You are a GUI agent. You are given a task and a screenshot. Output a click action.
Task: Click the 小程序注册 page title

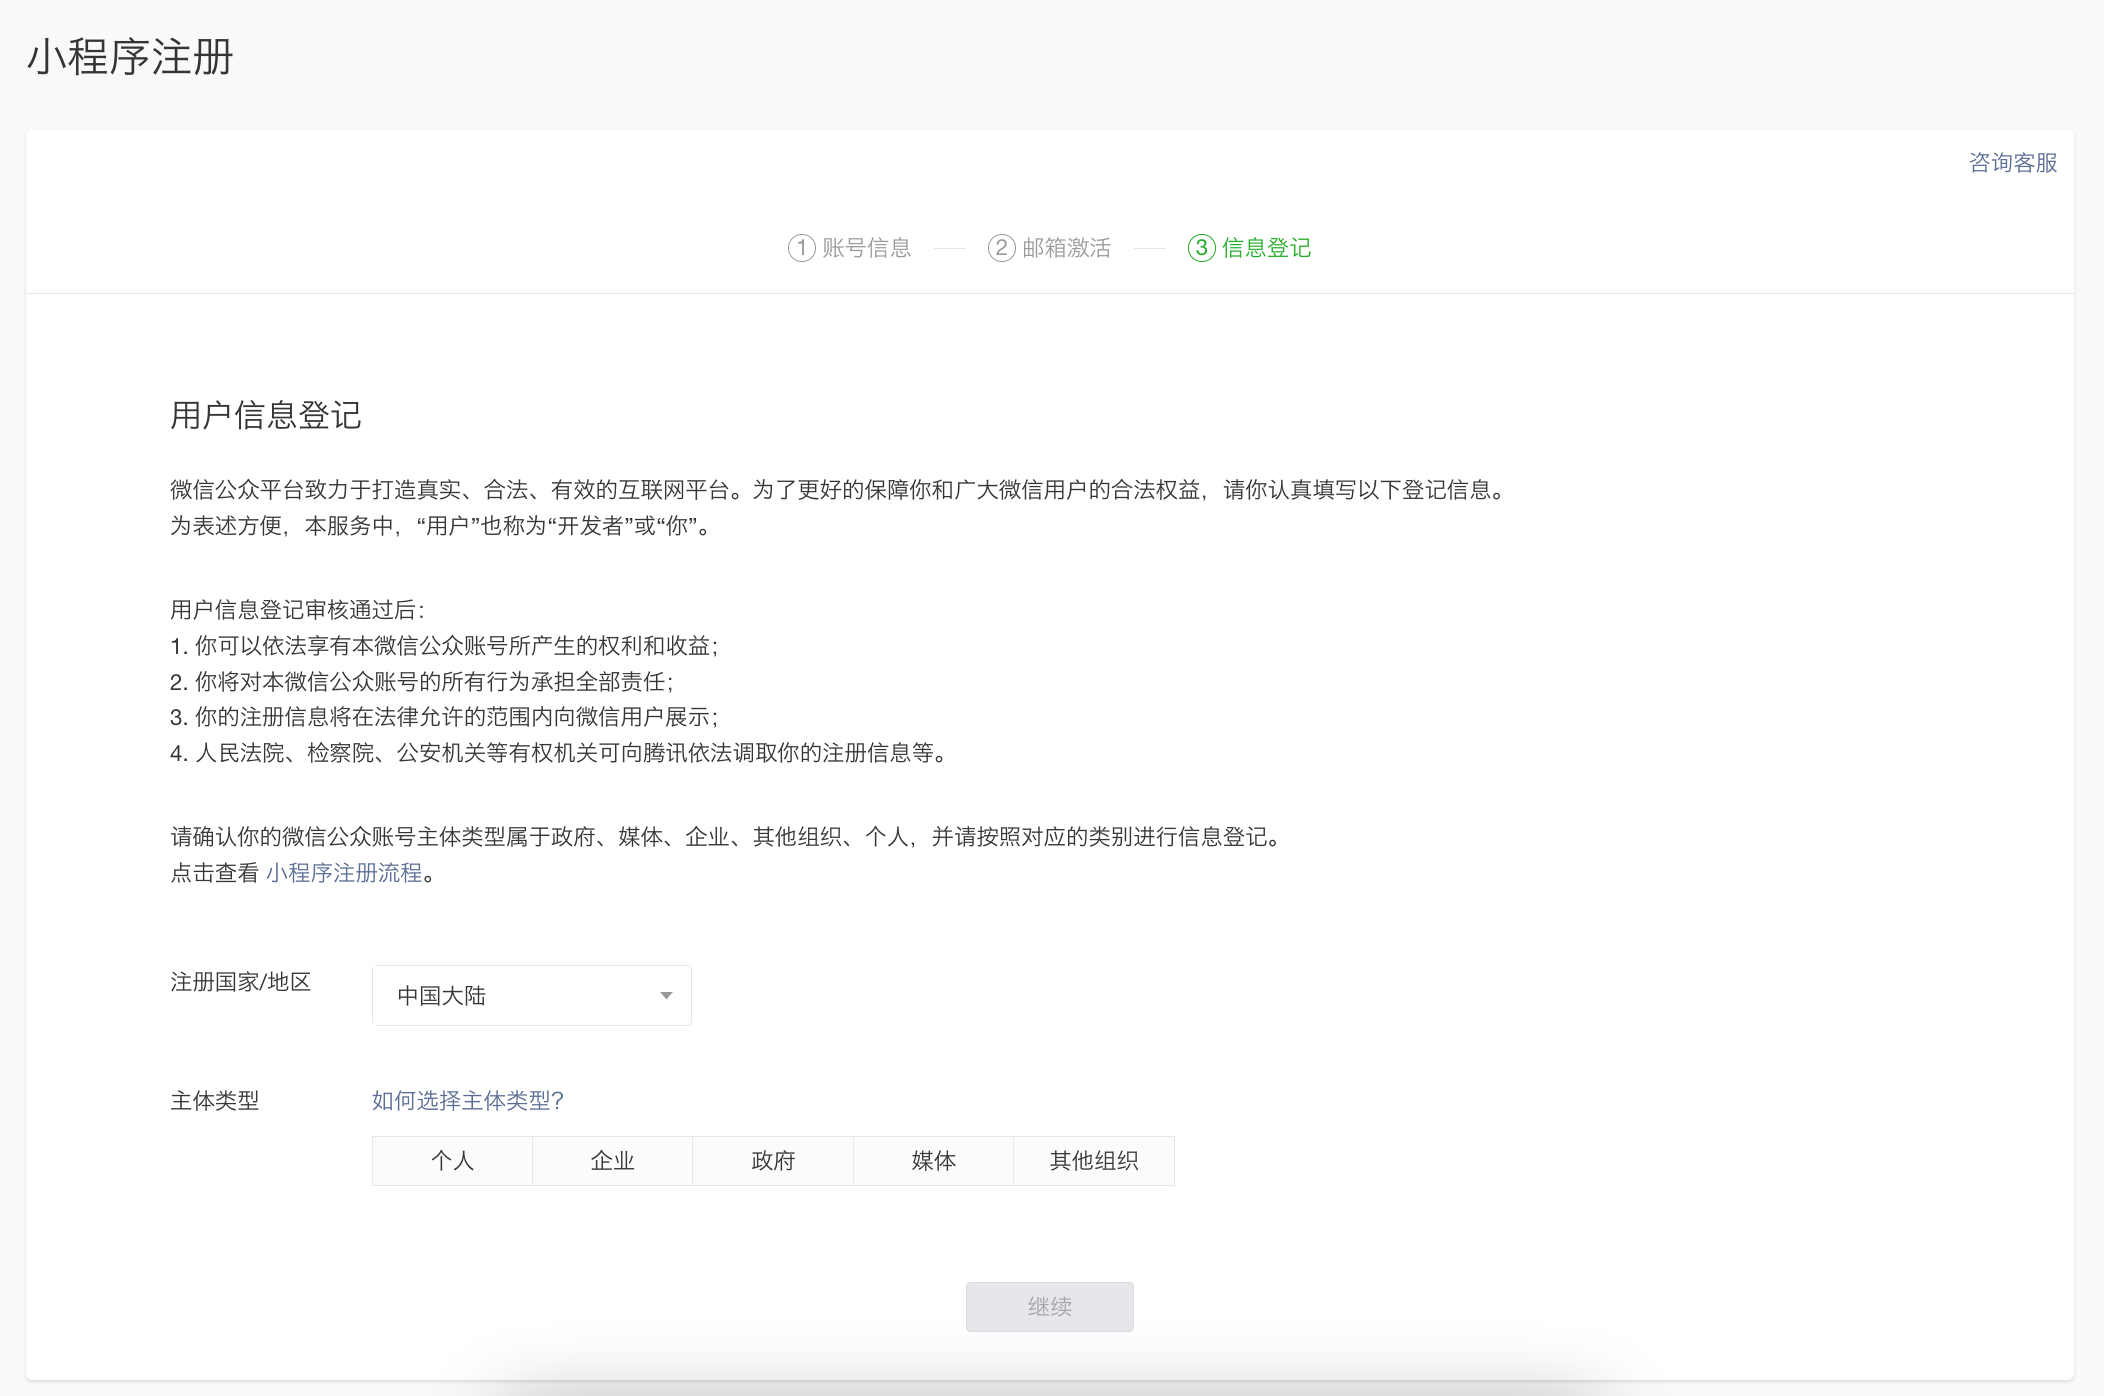click(130, 57)
